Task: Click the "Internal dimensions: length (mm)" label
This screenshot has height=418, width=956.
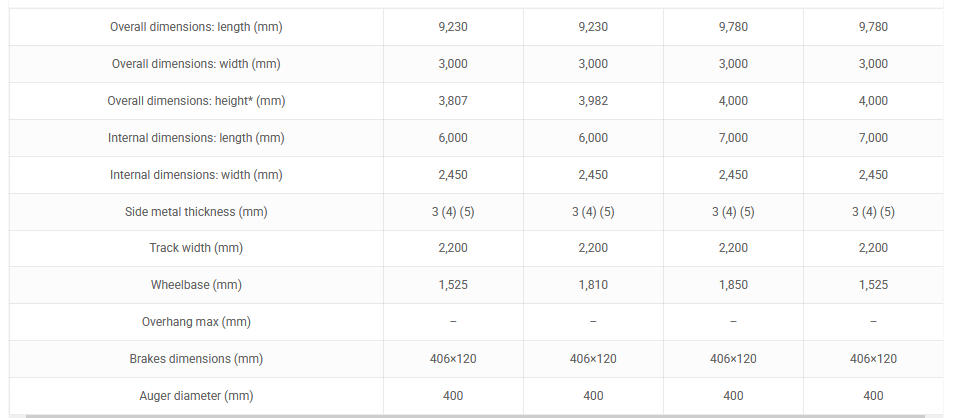Action: click(196, 138)
